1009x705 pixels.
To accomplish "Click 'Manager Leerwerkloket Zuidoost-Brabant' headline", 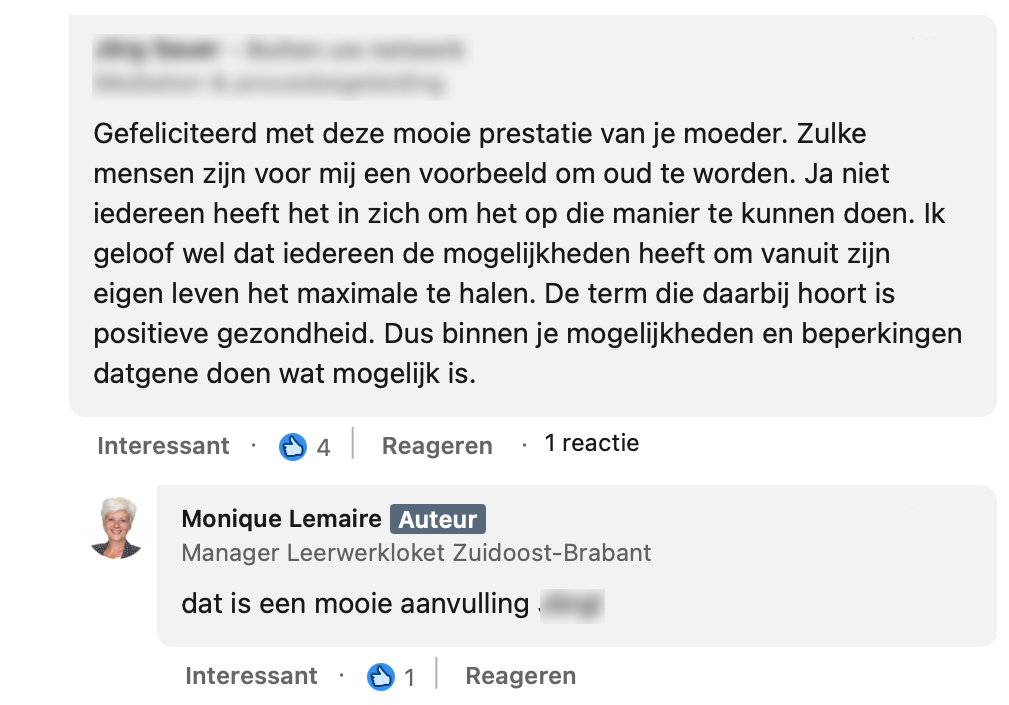I will (x=416, y=552).
